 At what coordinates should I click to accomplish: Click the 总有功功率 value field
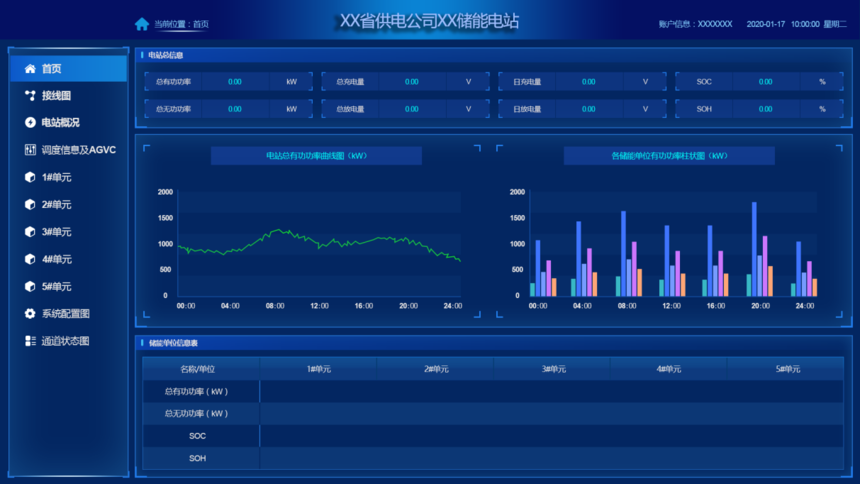[x=235, y=82]
